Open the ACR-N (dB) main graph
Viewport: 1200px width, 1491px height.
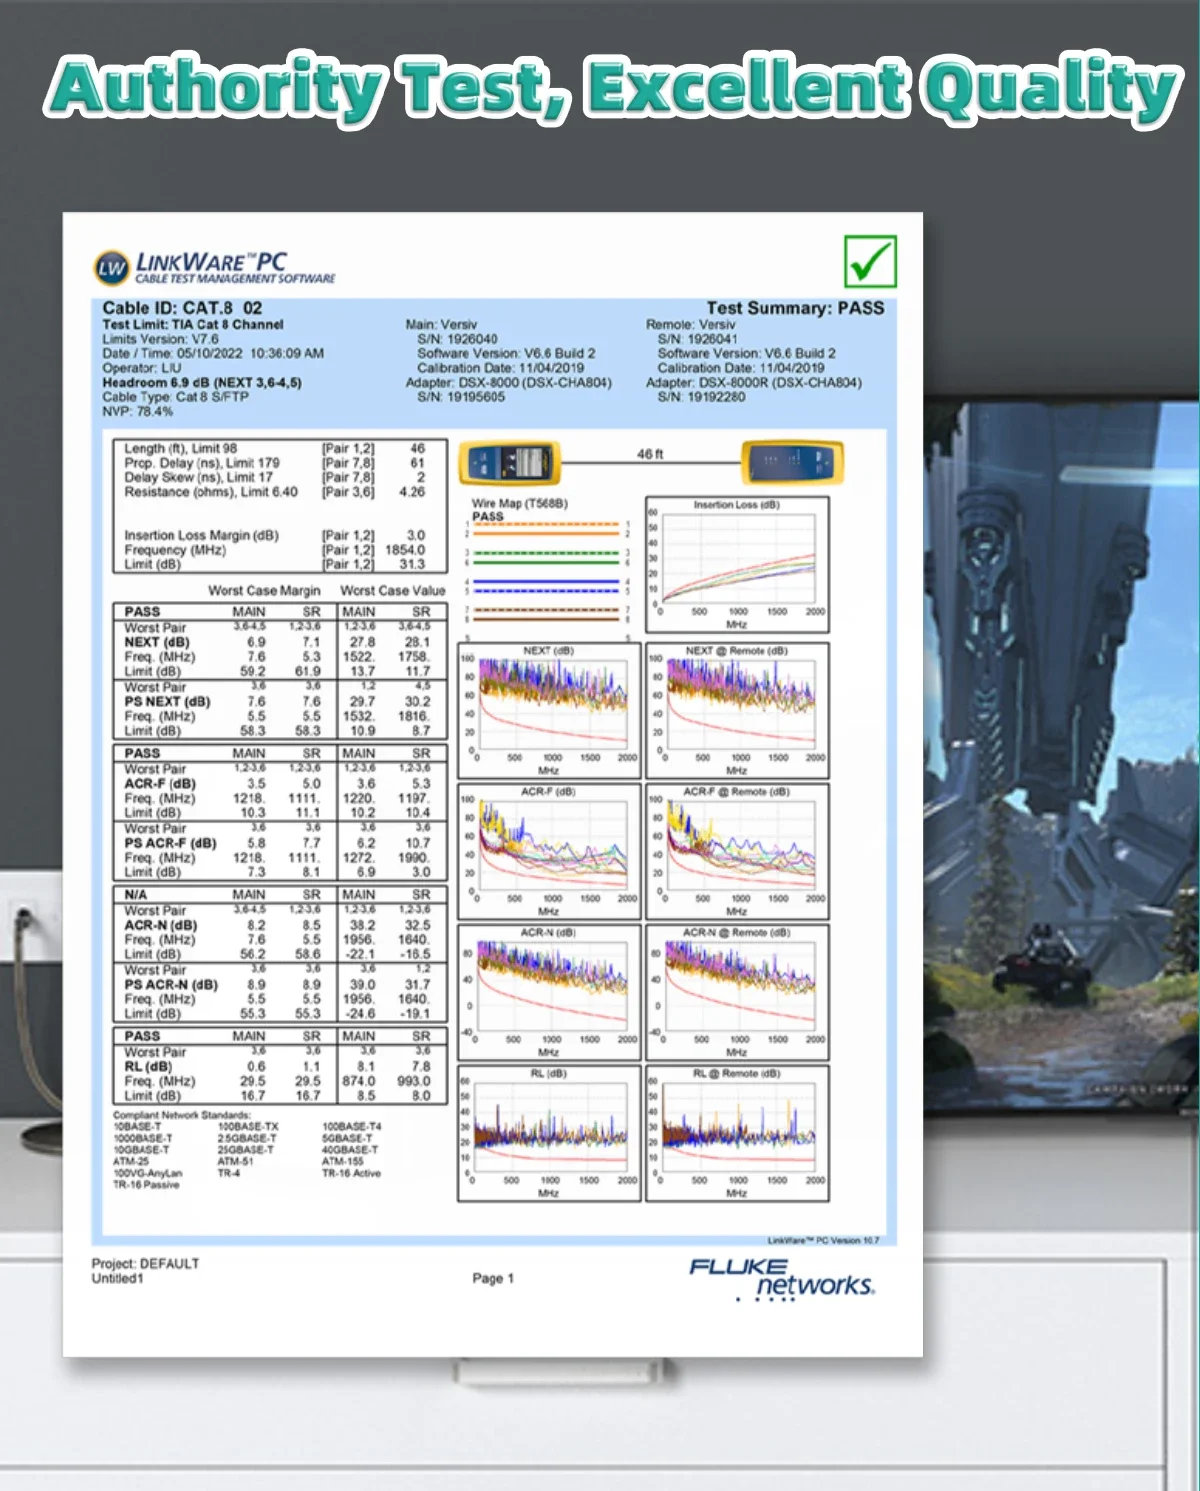click(549, 992)
